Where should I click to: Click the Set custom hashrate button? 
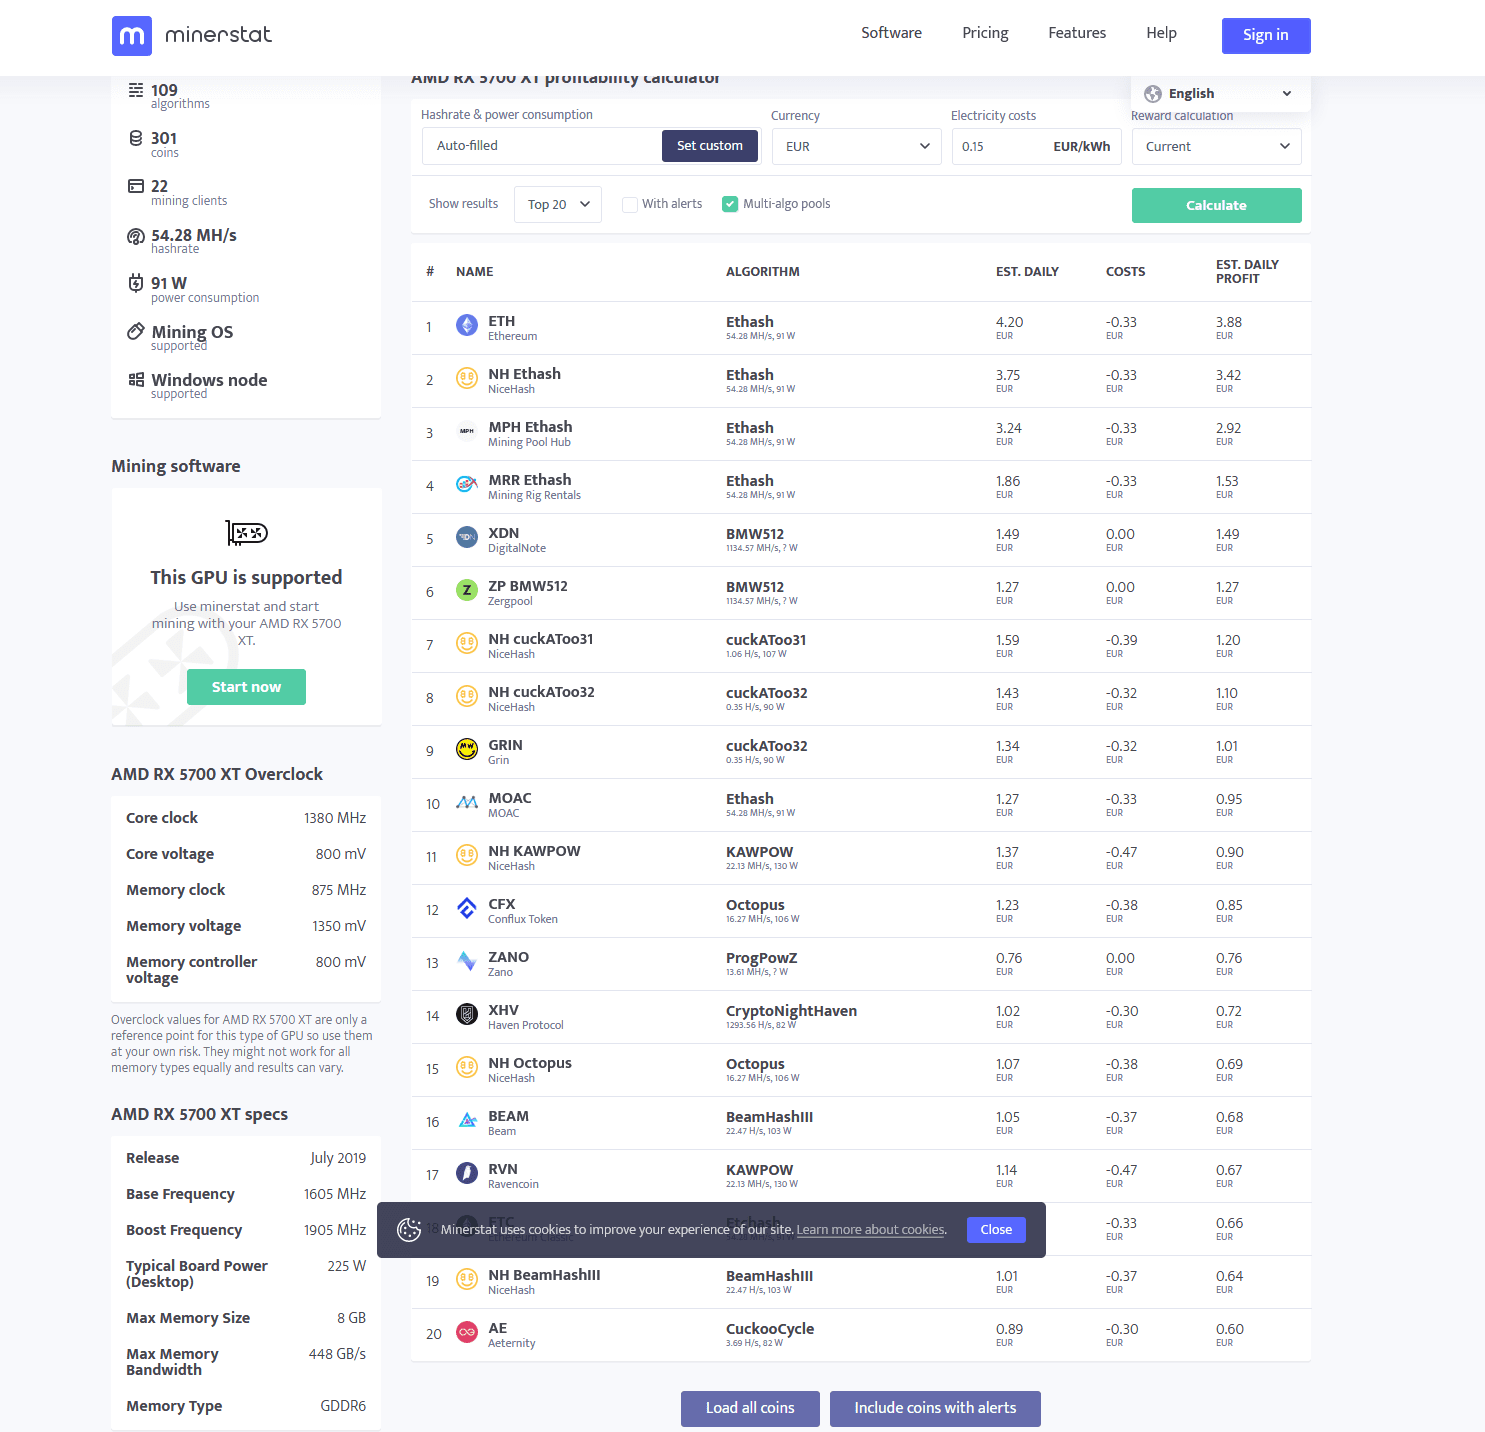[x=710, y=146]
